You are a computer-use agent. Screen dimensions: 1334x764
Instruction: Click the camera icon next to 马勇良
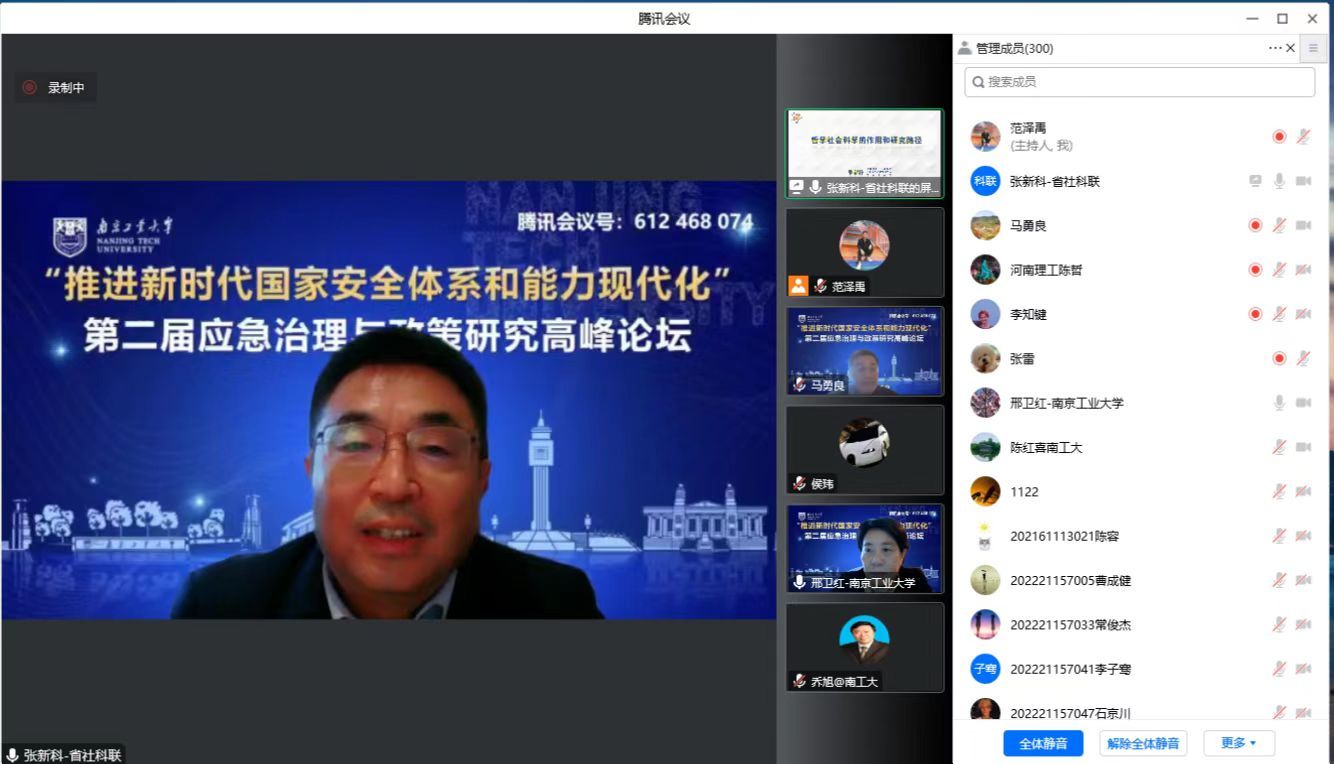pyautogui.click(x=1303, y=226)
